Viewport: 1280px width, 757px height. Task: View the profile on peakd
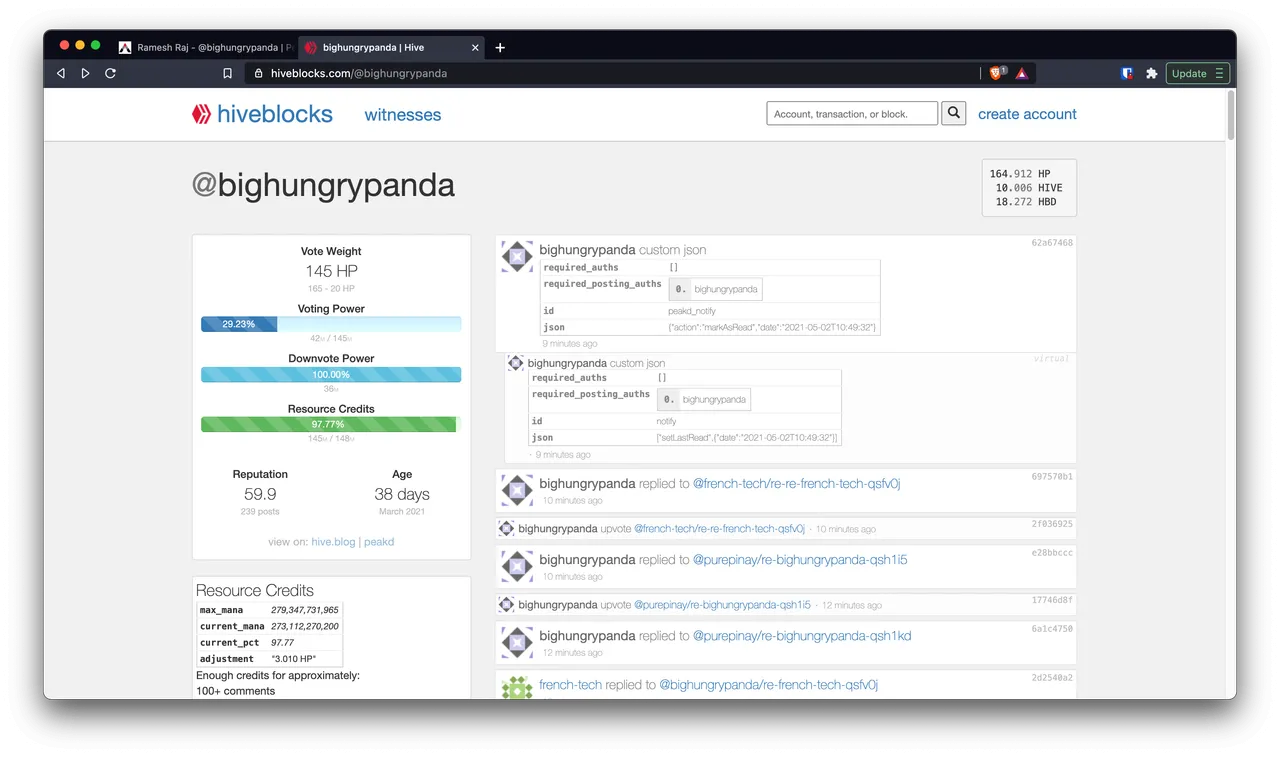[x=379, y=542]
